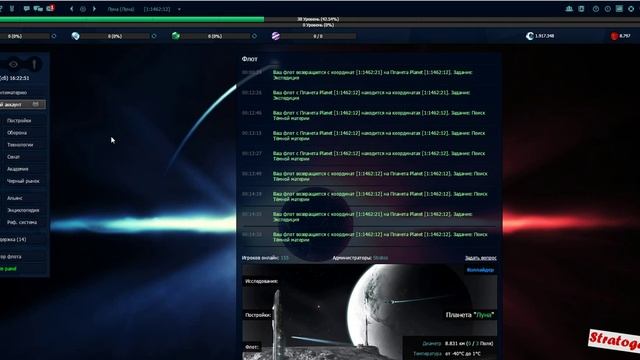Click the crystal resource storage bar
Screen dimensions: 640x360
pyautogui.click(x=116, y=36)
